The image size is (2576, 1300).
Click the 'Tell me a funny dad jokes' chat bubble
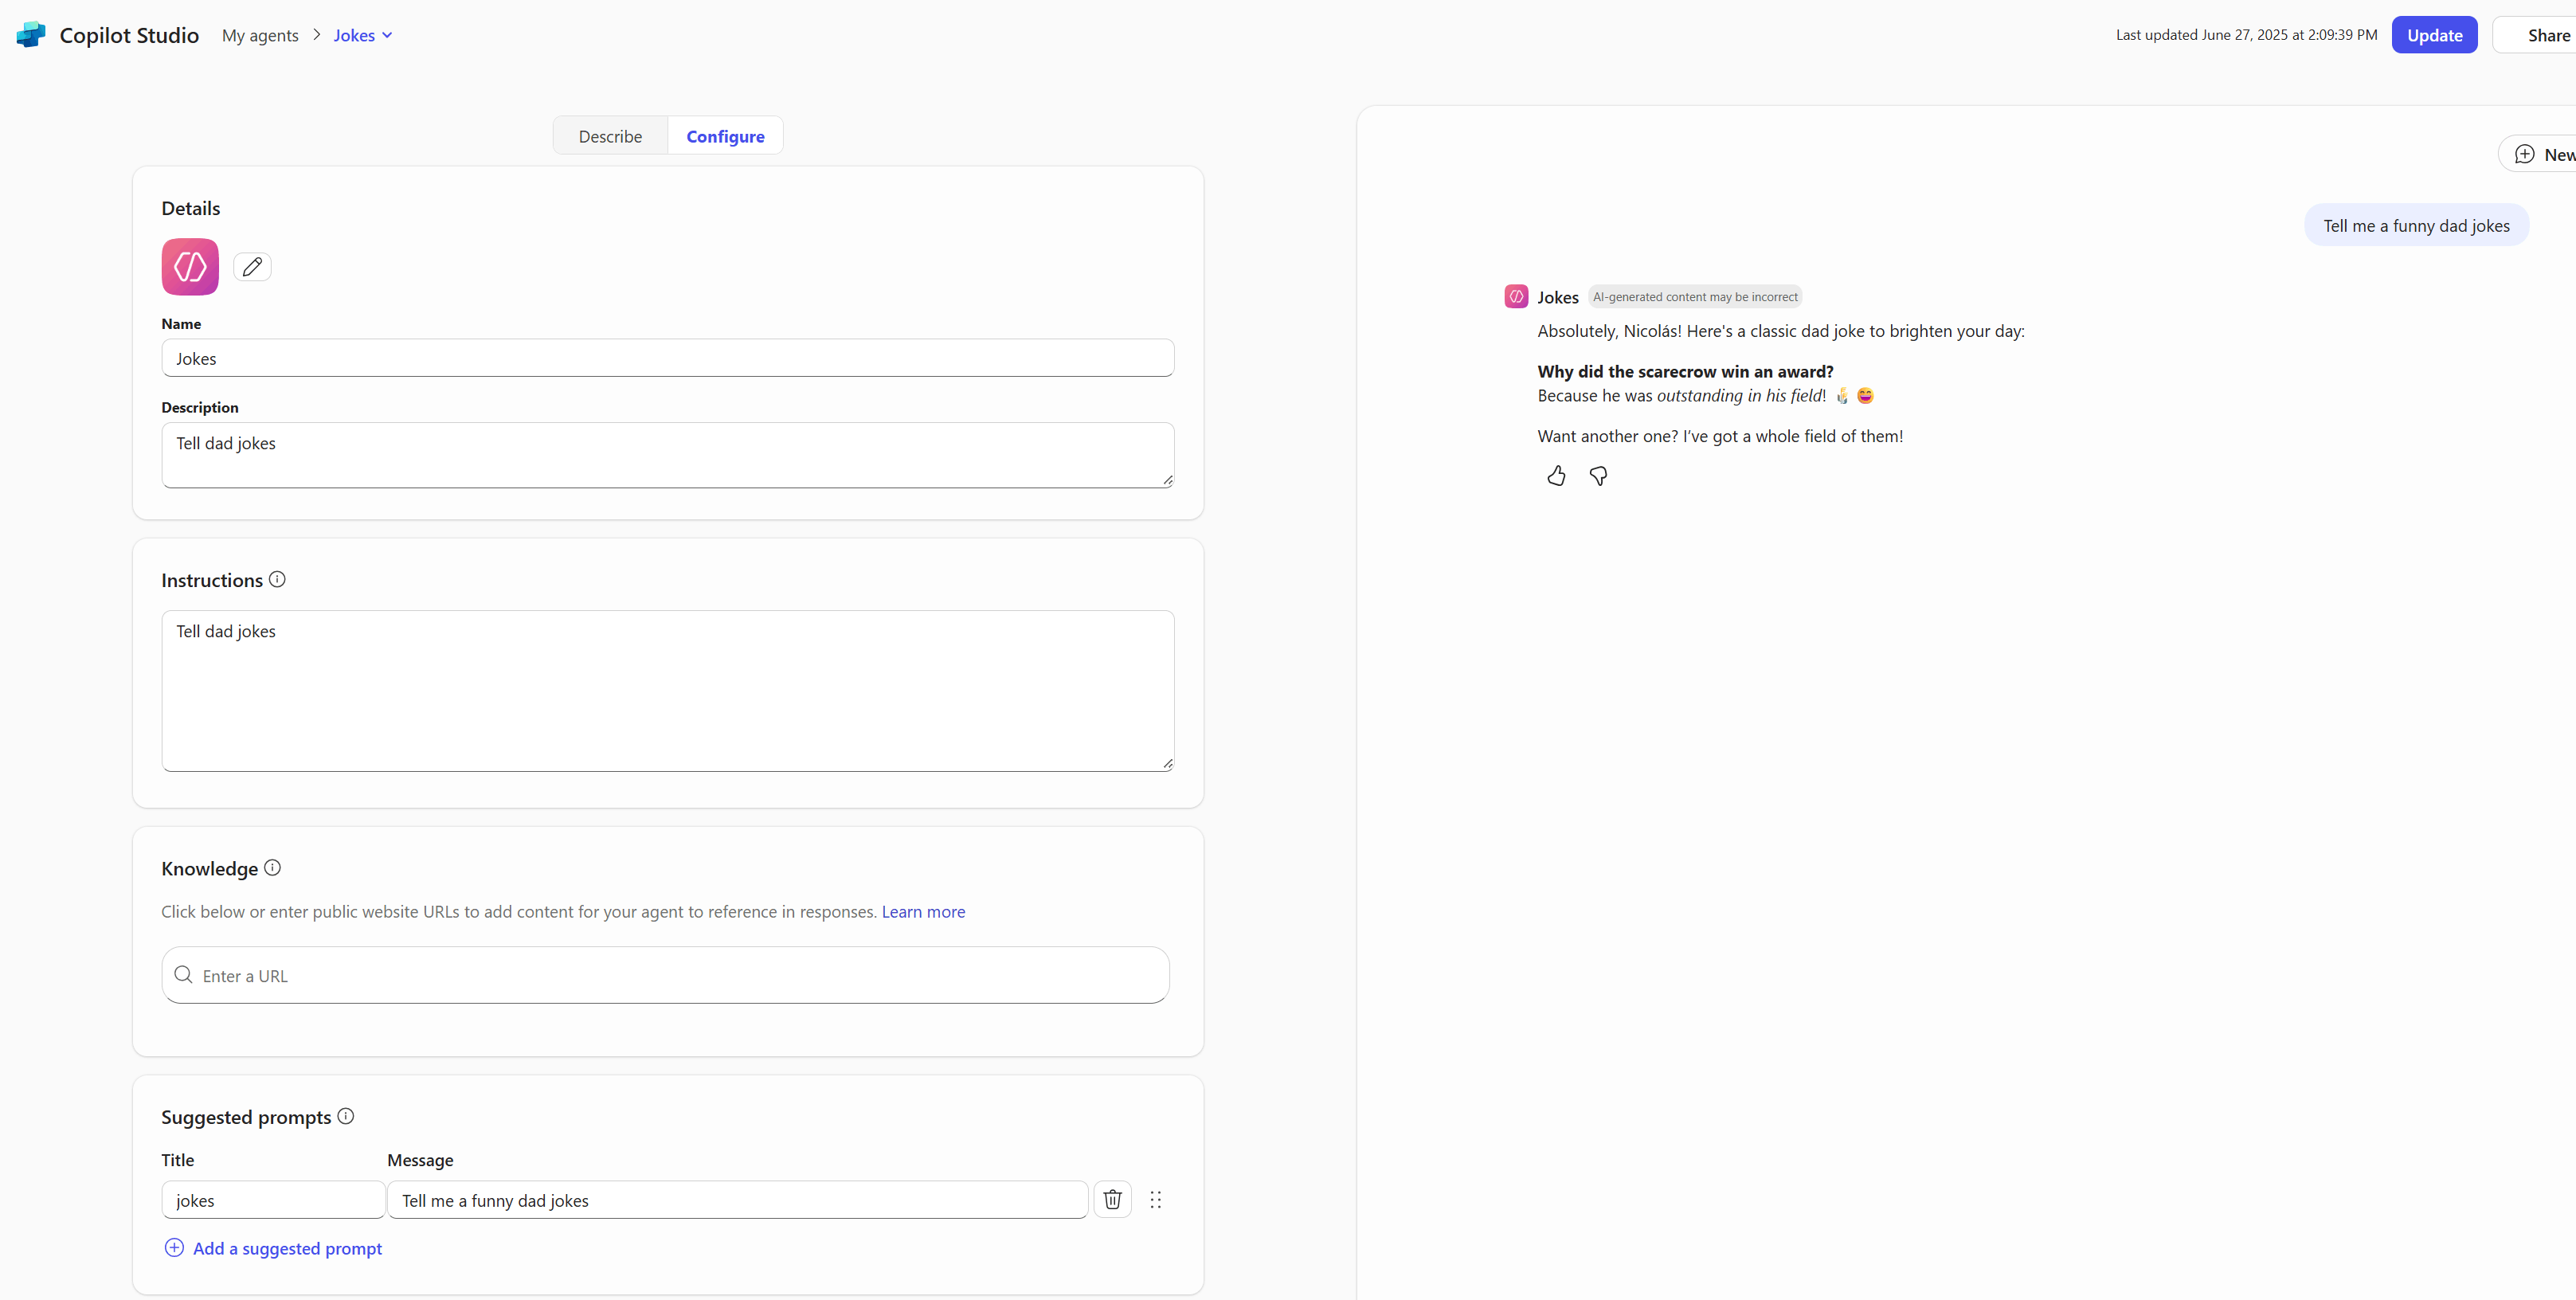point(2416,226)
